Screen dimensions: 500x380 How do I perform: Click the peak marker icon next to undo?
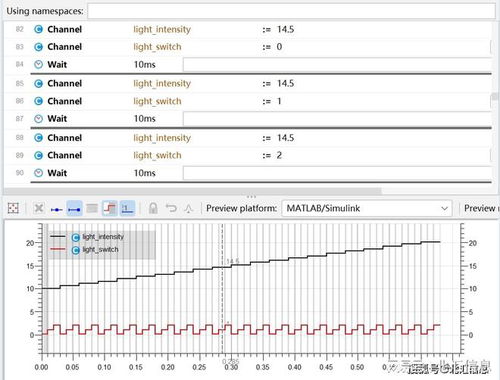coord(189,209)
